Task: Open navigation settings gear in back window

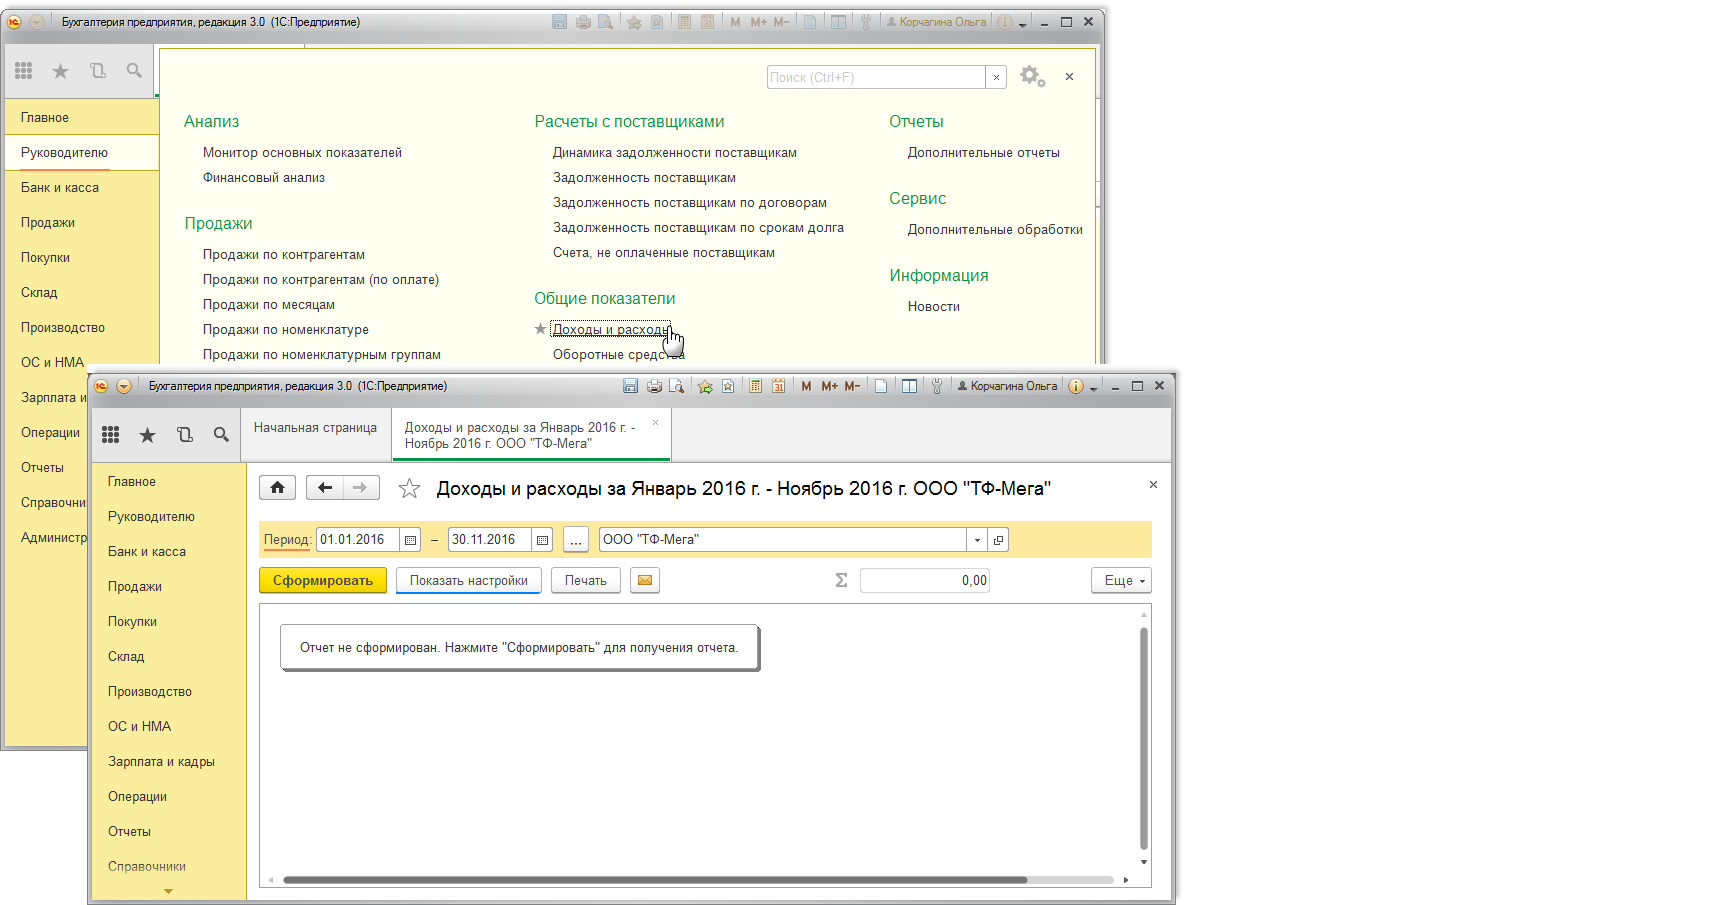Action: [x=1032, y=76]
